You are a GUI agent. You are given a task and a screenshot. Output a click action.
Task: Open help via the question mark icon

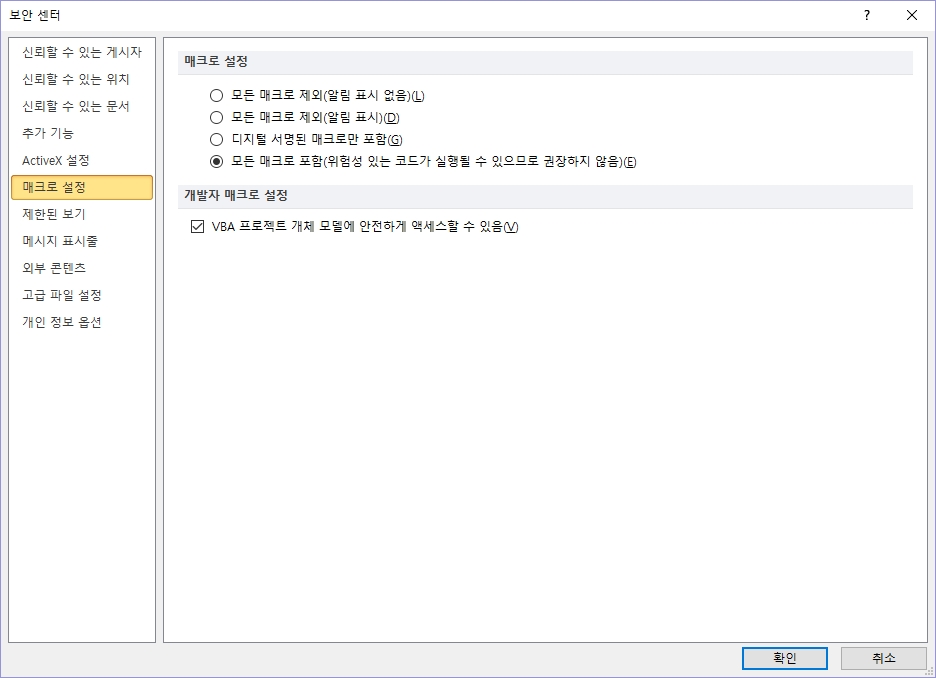867,16
